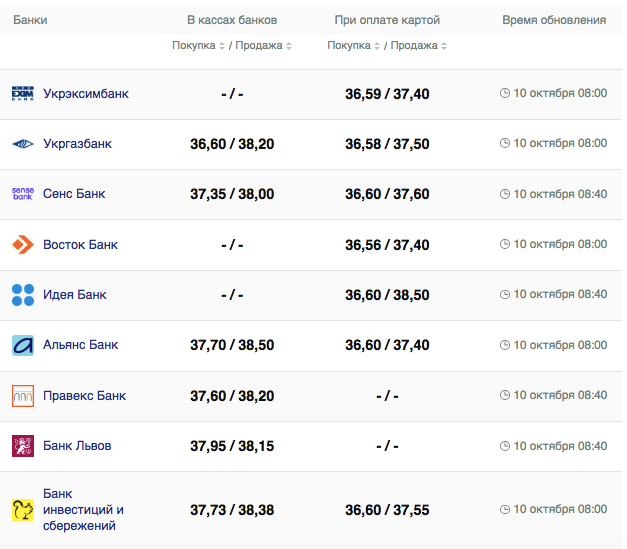
Task: Click the Банки column header
Action: coord(30,20)
